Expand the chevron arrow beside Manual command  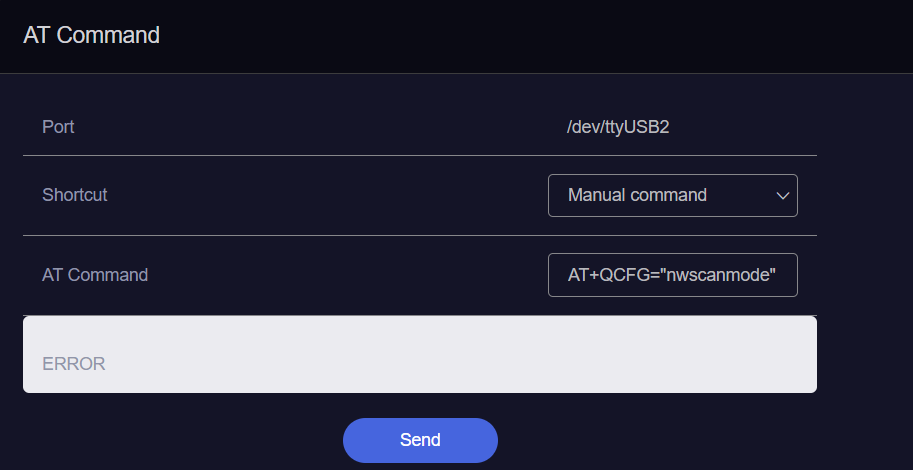[x=783, y=196]
